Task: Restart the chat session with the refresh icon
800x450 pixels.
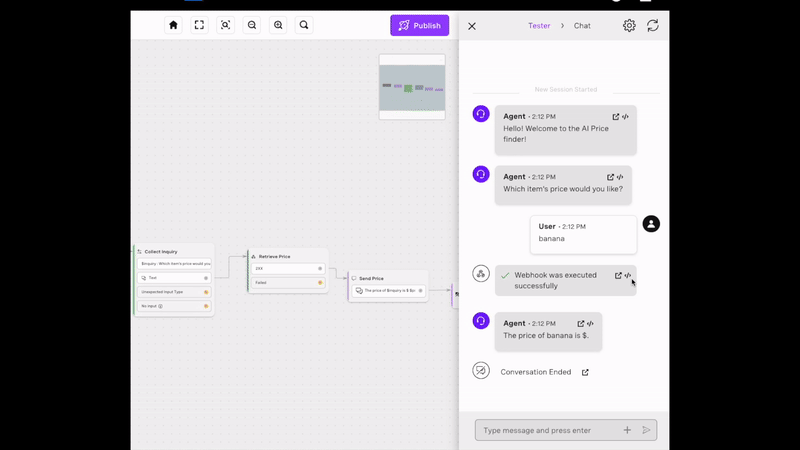Action: click(x=653, y=26)
